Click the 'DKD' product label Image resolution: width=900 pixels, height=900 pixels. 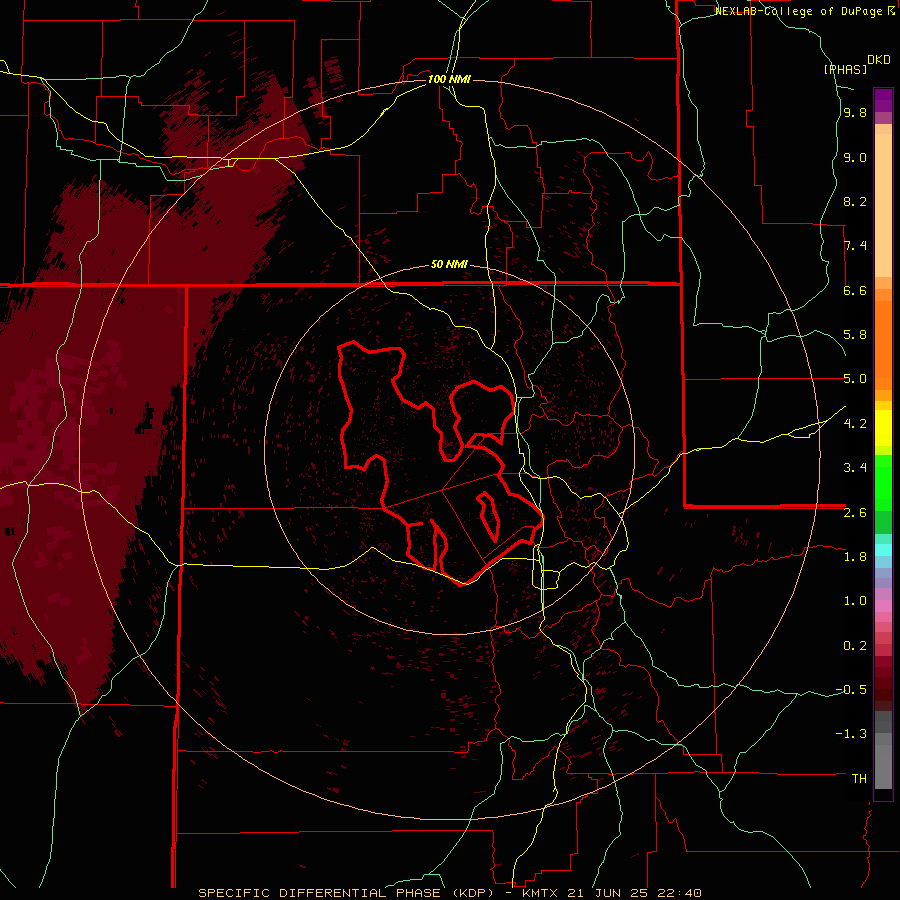point(878,60)
